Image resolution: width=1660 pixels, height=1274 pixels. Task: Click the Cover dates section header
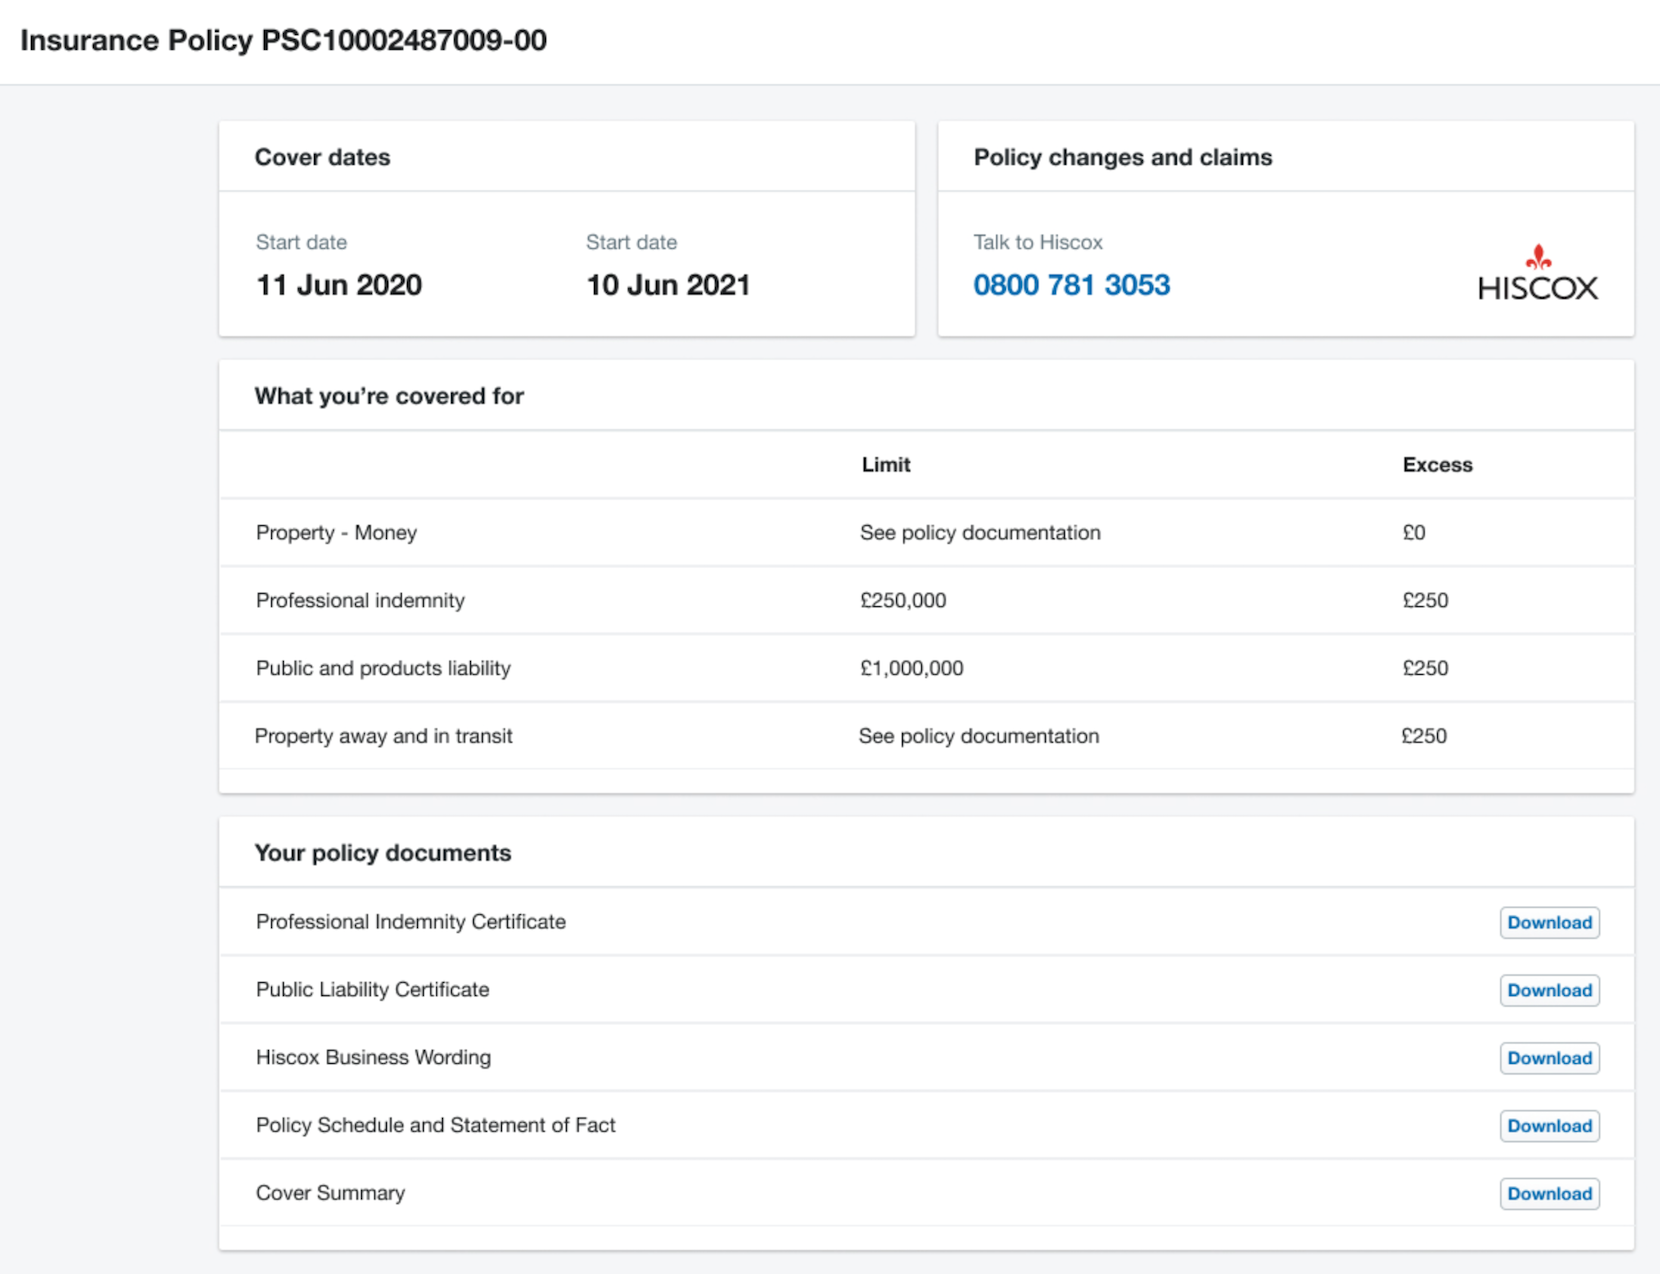click(322, 157)
